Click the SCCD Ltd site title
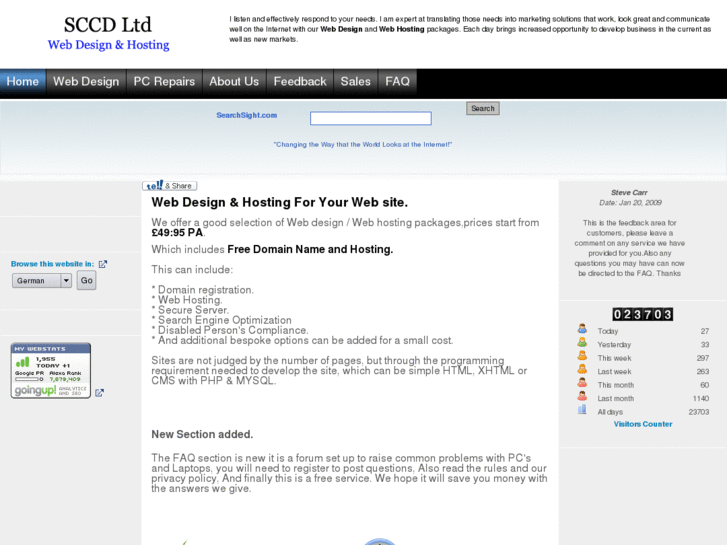727x545 pixels. click(x=108, y=25)
